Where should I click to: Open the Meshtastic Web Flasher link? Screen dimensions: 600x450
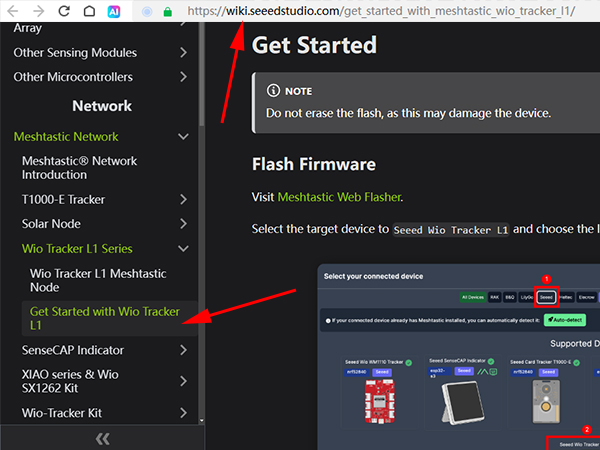[339, 197]
